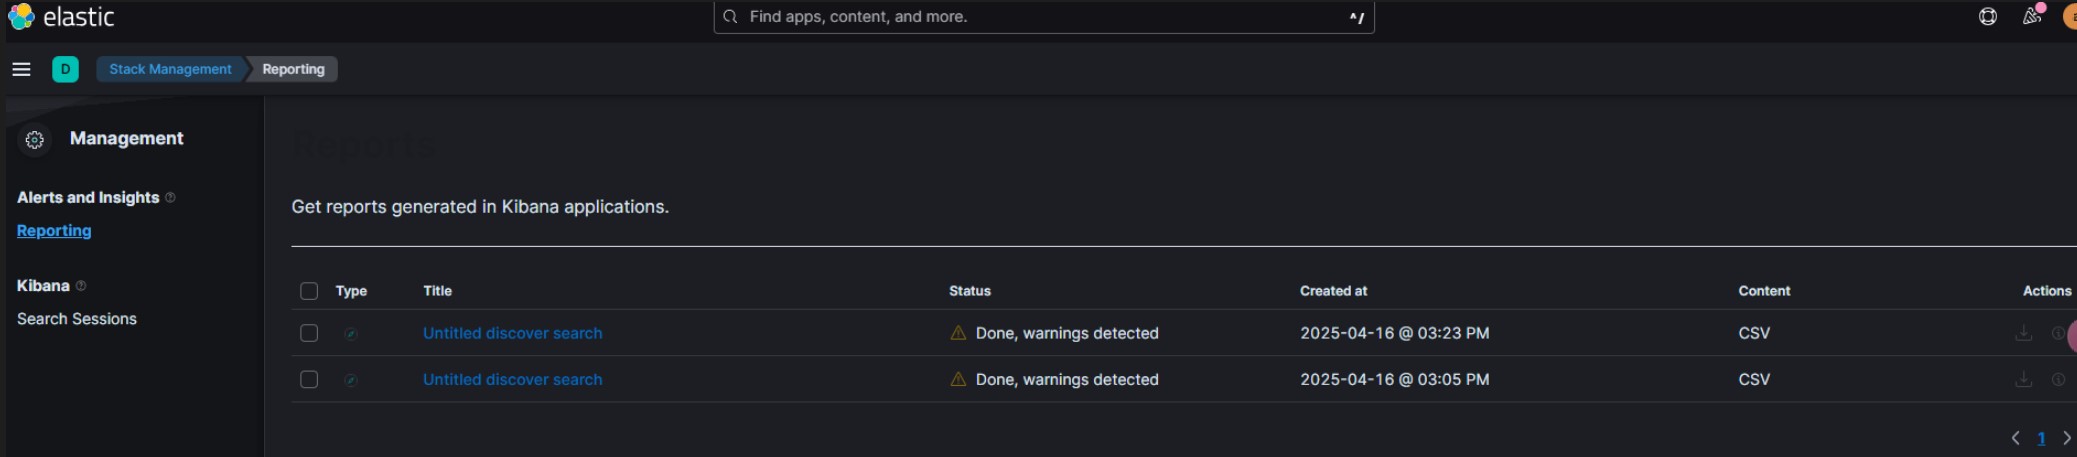The height and width of the screenshot is (457, 2077).
Task: Focus the Find apps search field
Action: tap(1044, 17)
